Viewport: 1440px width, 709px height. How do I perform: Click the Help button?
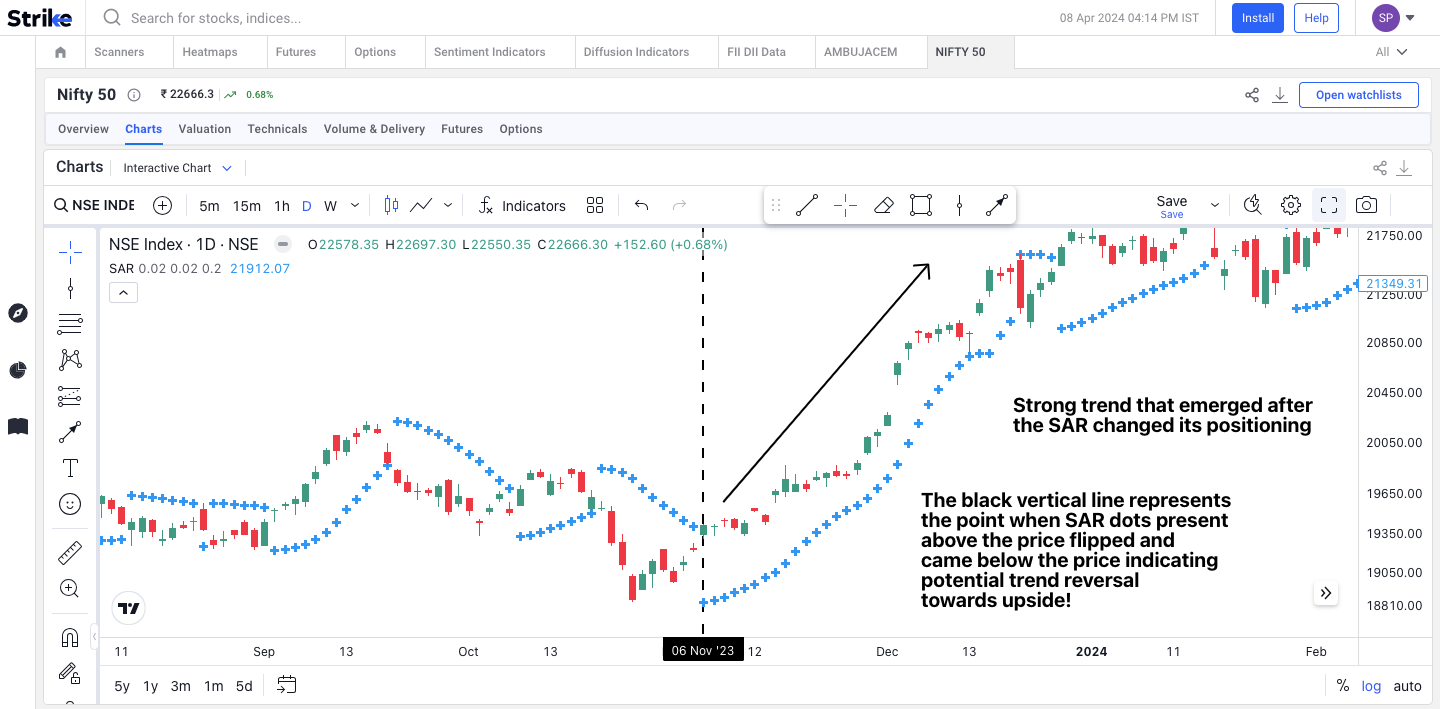point(1316,18)
